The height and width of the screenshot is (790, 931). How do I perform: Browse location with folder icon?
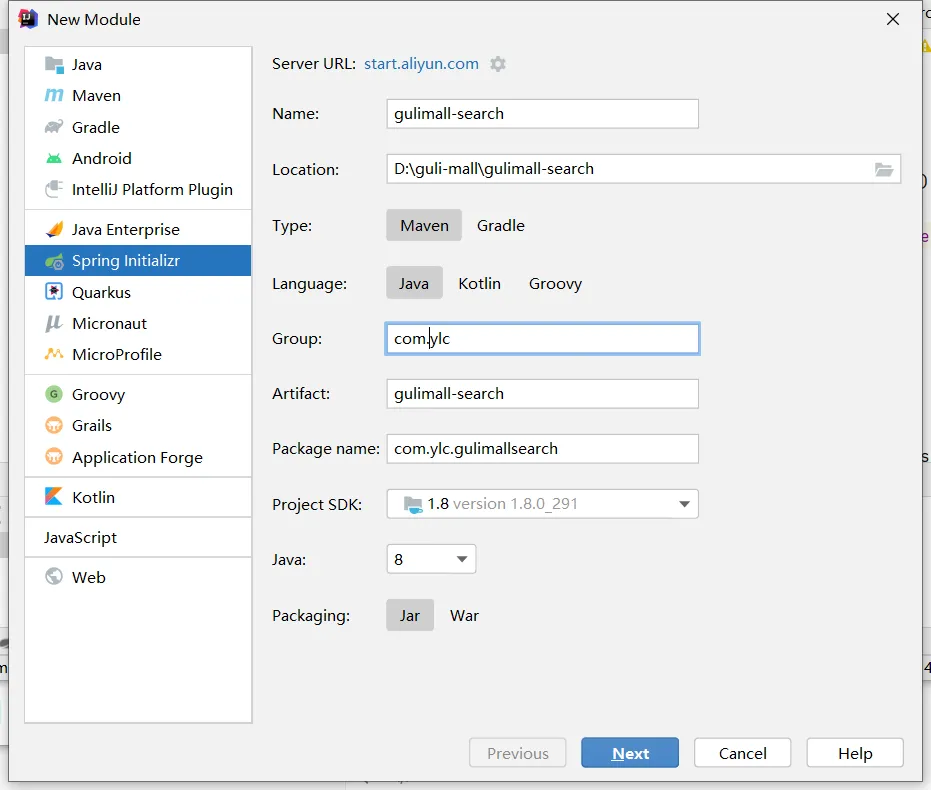tap(884, 169)
